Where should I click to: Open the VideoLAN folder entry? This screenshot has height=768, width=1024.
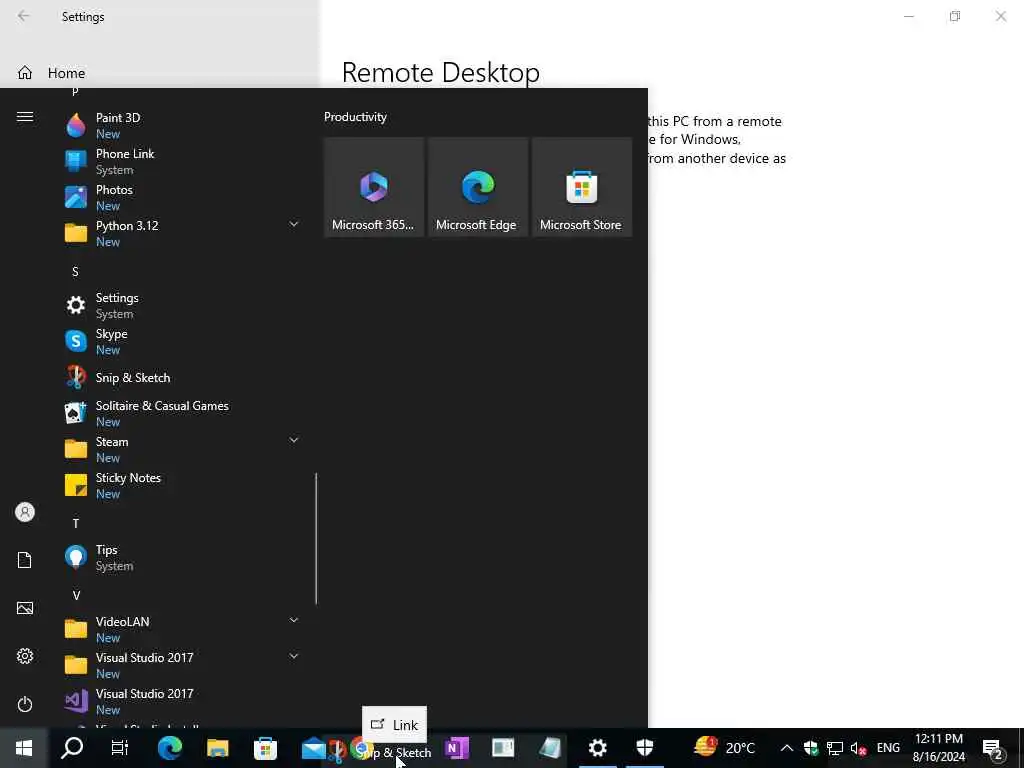coord(181,629)
